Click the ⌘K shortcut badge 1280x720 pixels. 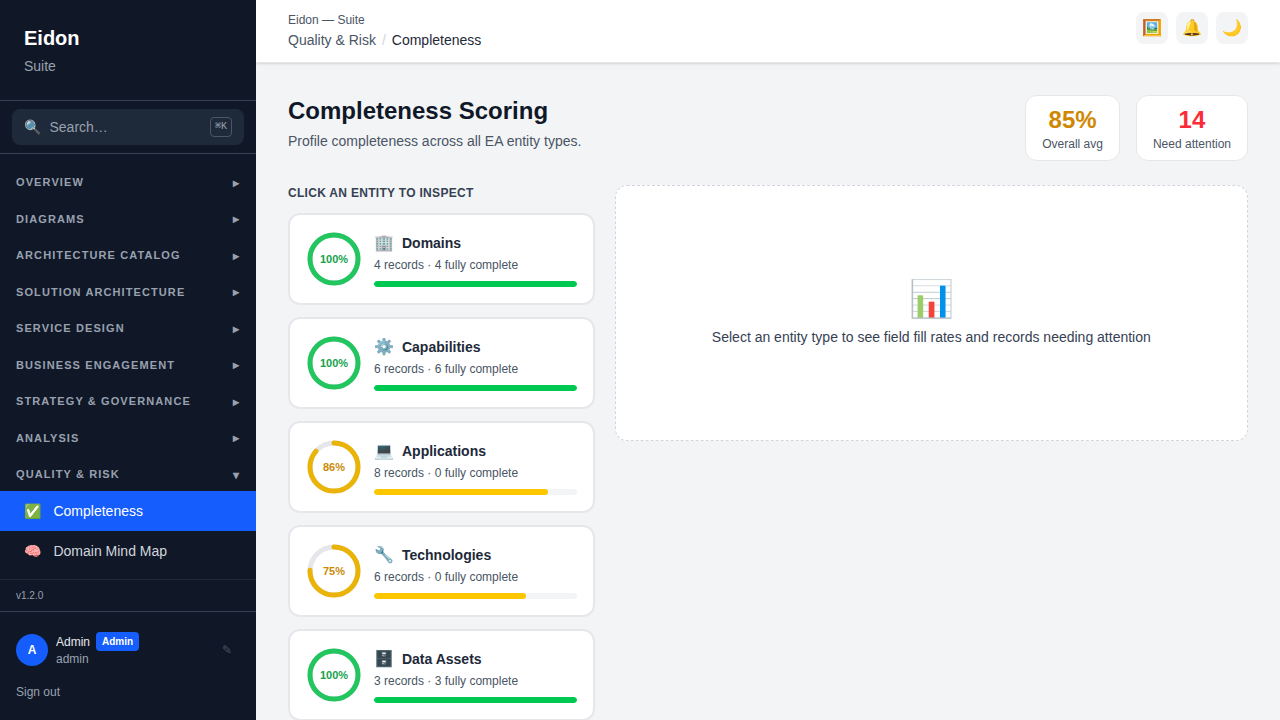[221, 127]
